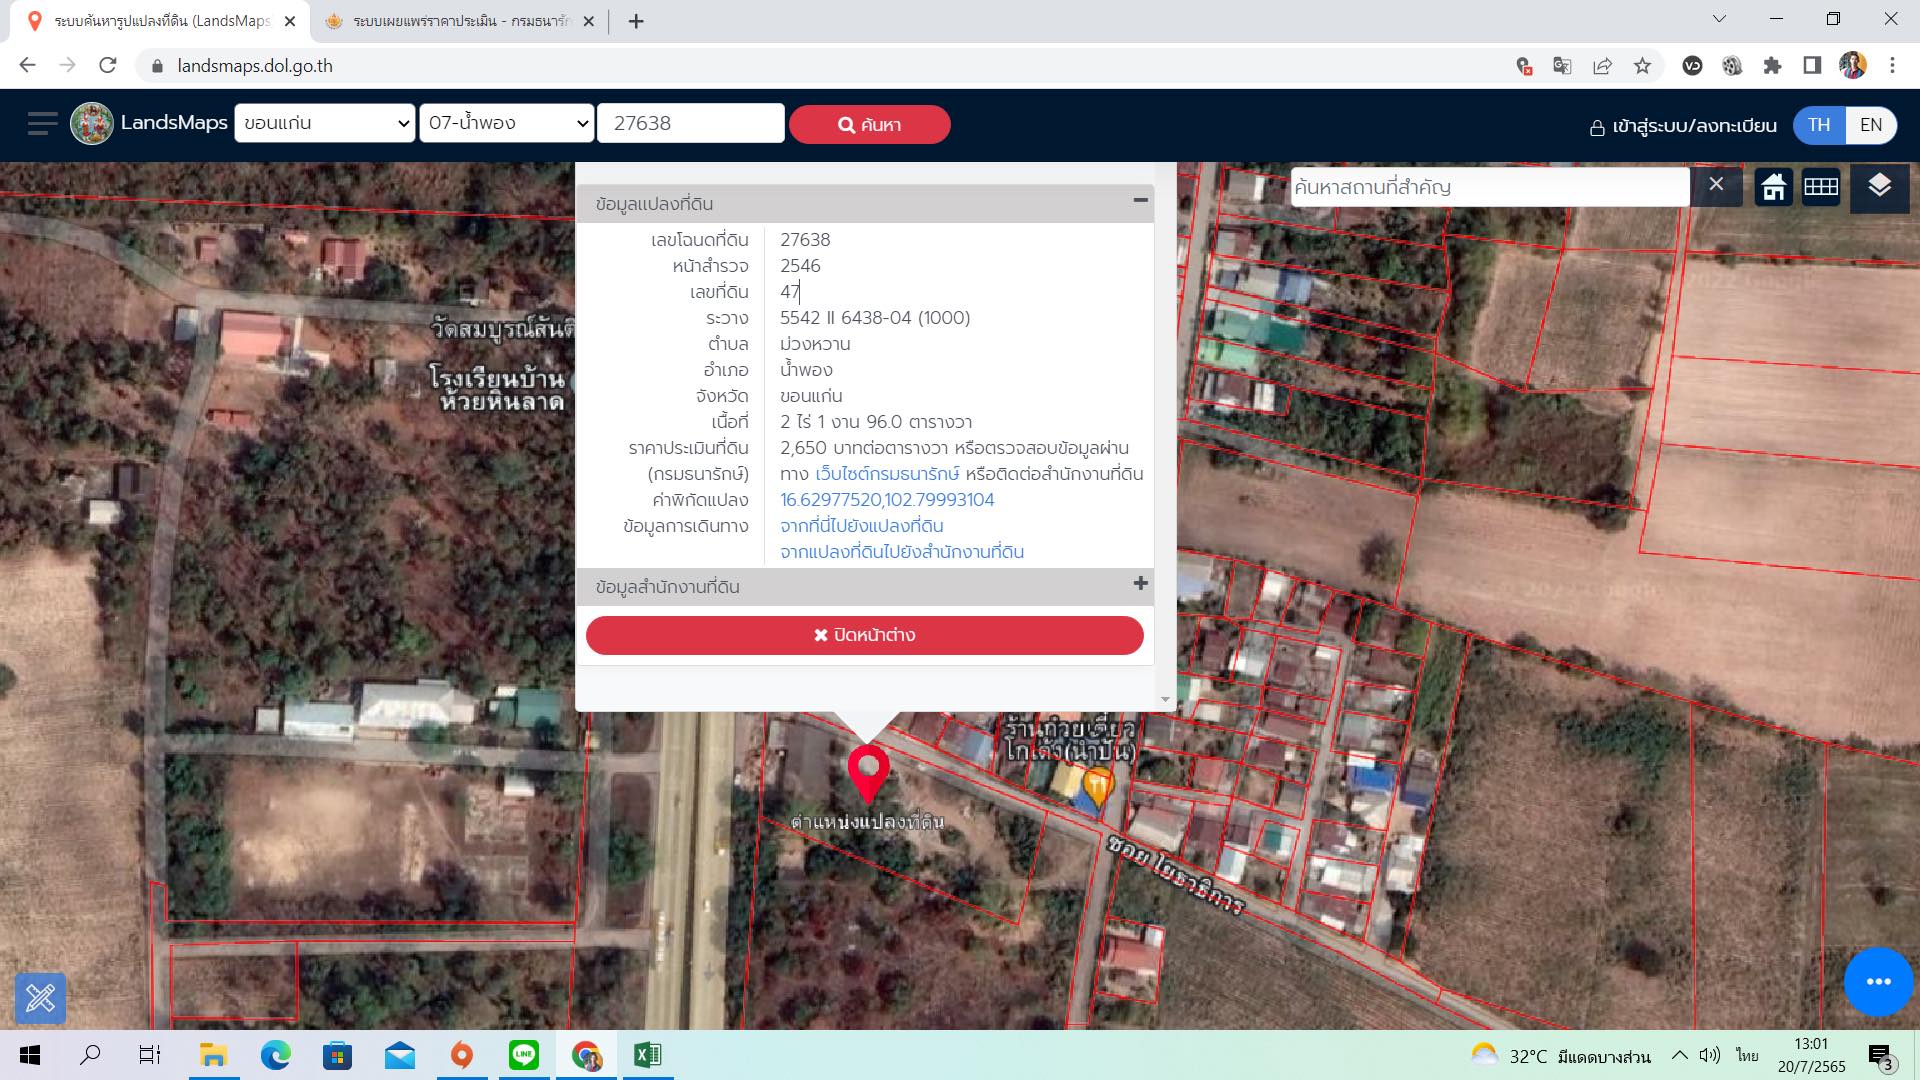
Task: Click the red ค้นหา search button
Action: 869,125
